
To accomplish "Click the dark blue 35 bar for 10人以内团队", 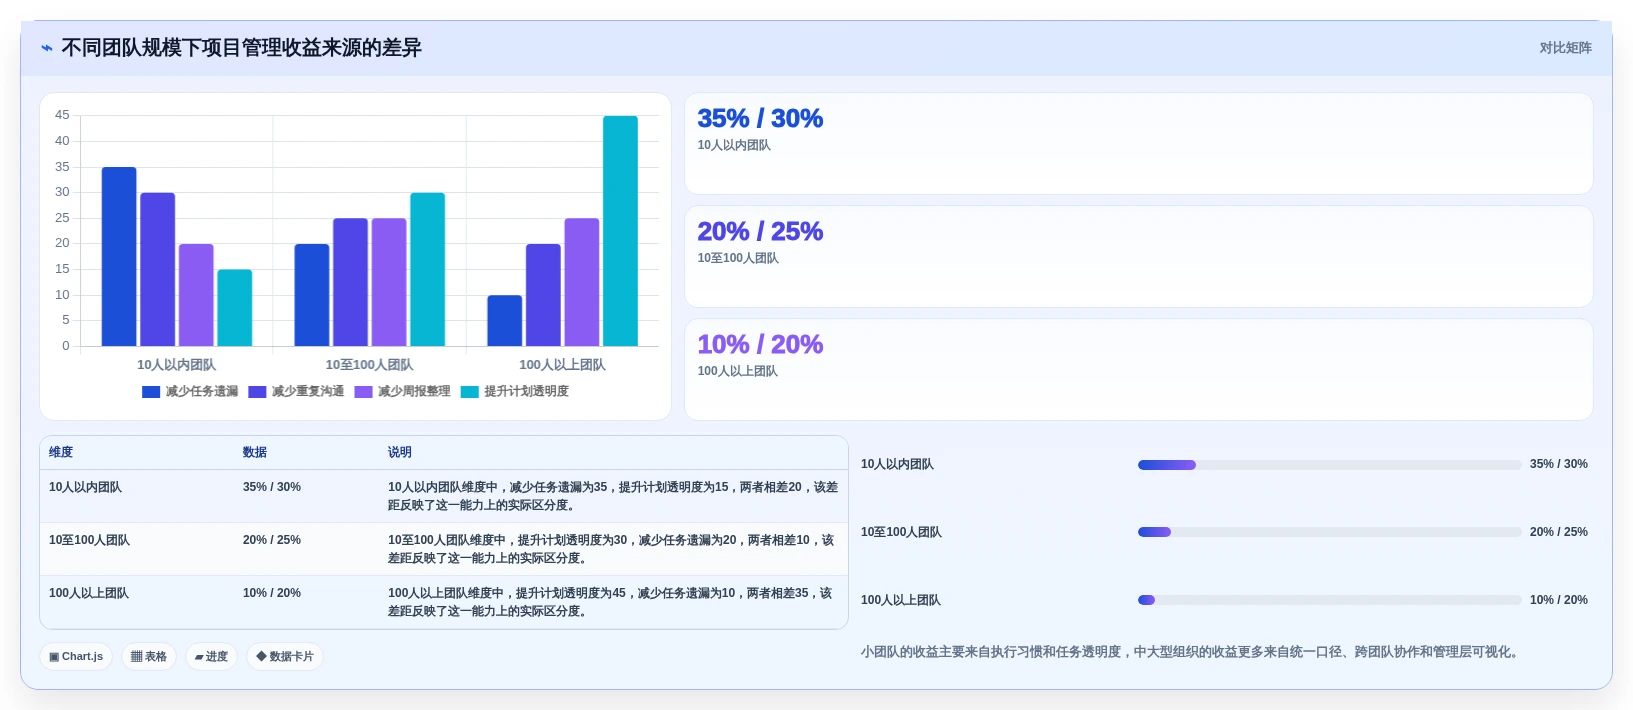I will point(119,257).
